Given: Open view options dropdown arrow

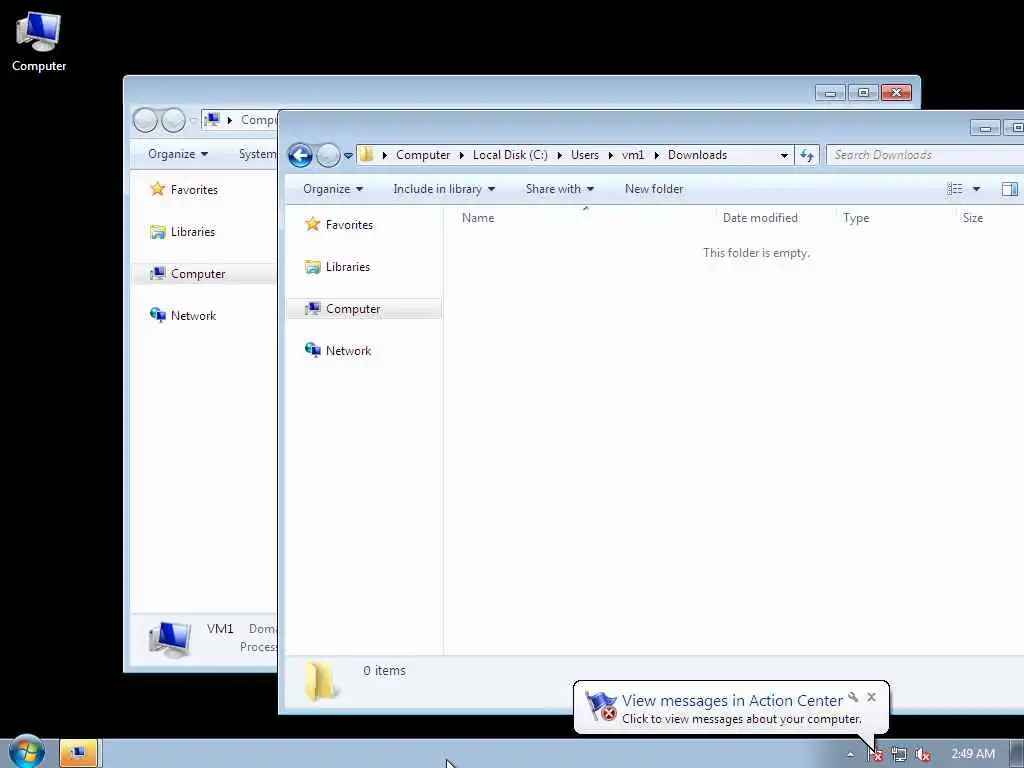Looking at the screenshot, I should coord(976,189).
